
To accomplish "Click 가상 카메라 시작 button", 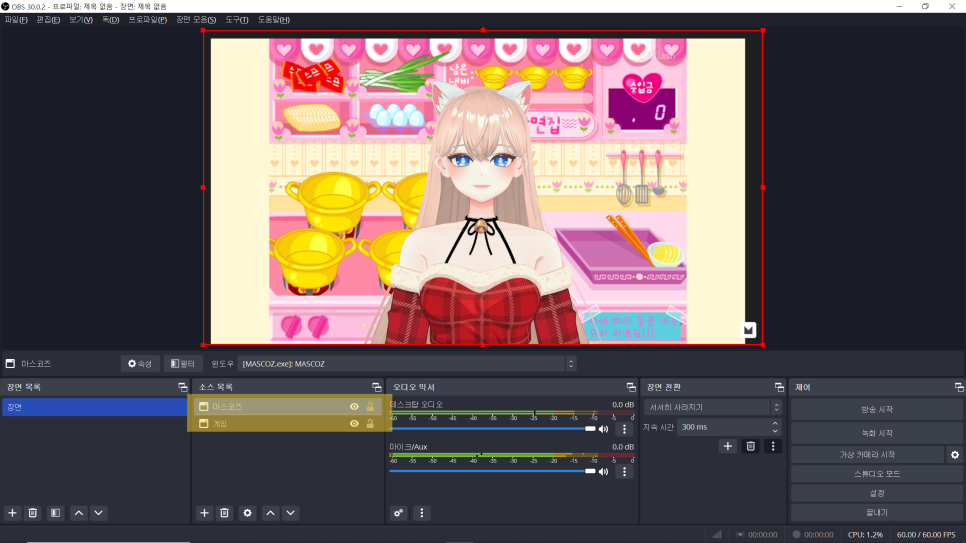I will point(867,455).
